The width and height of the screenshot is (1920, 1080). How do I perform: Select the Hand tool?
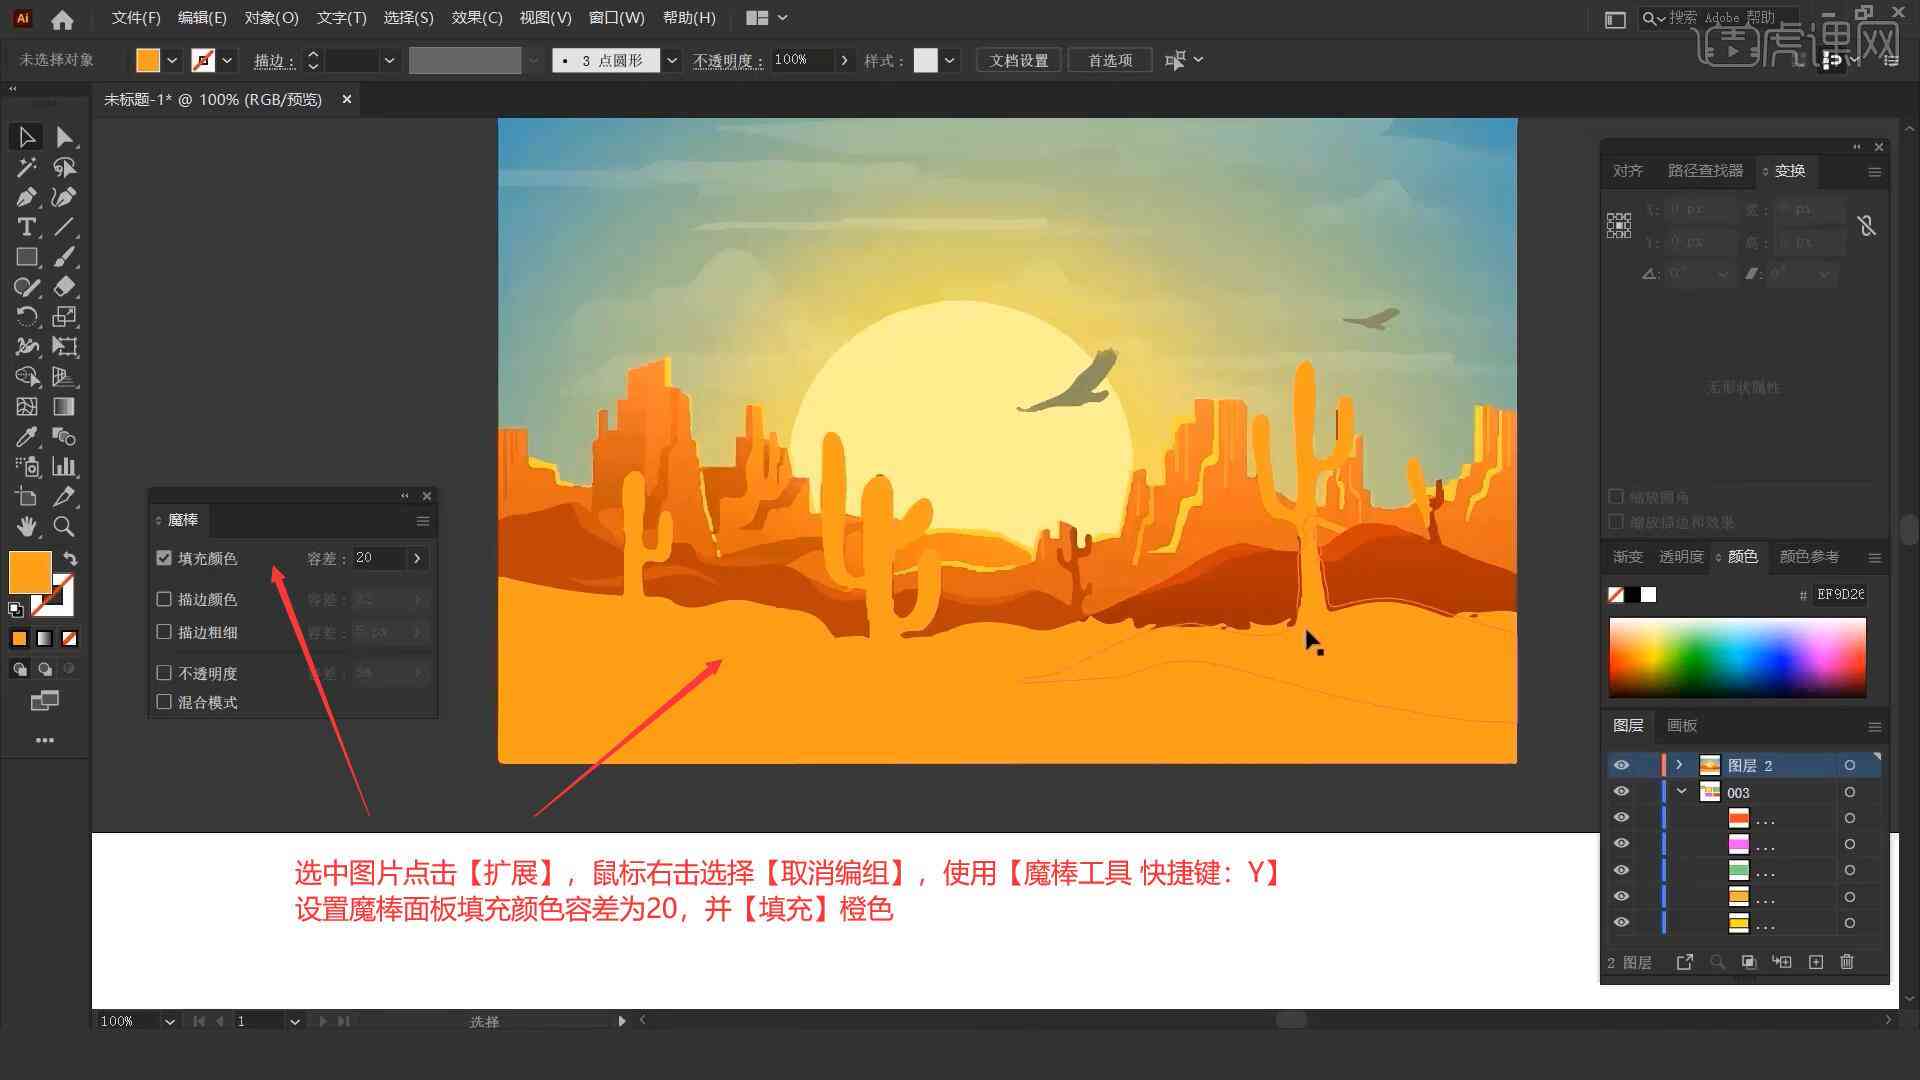[x=24, y=526]
